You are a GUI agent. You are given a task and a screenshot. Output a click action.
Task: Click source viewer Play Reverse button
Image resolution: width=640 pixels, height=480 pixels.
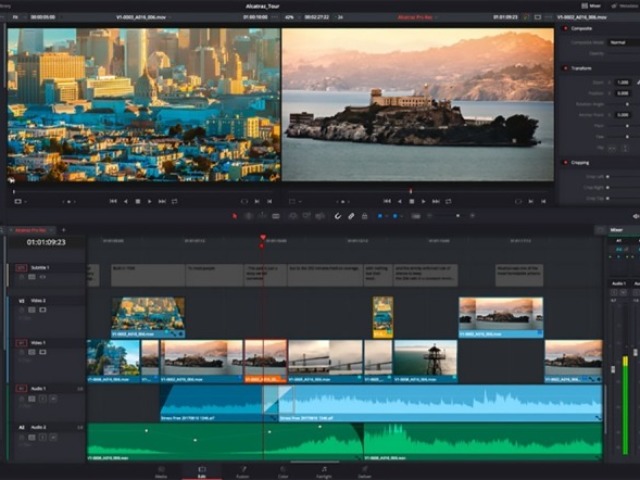click(x=126, y=201)
